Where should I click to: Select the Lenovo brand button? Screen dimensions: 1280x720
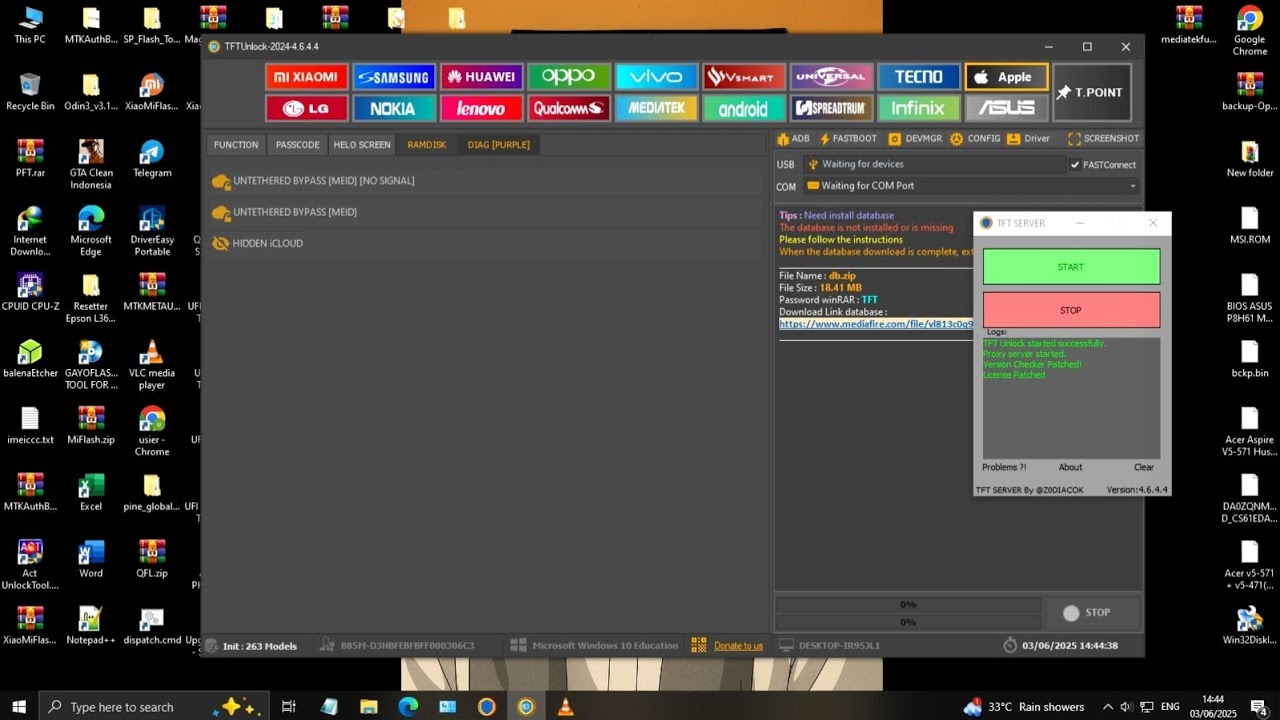pos(481,108)
